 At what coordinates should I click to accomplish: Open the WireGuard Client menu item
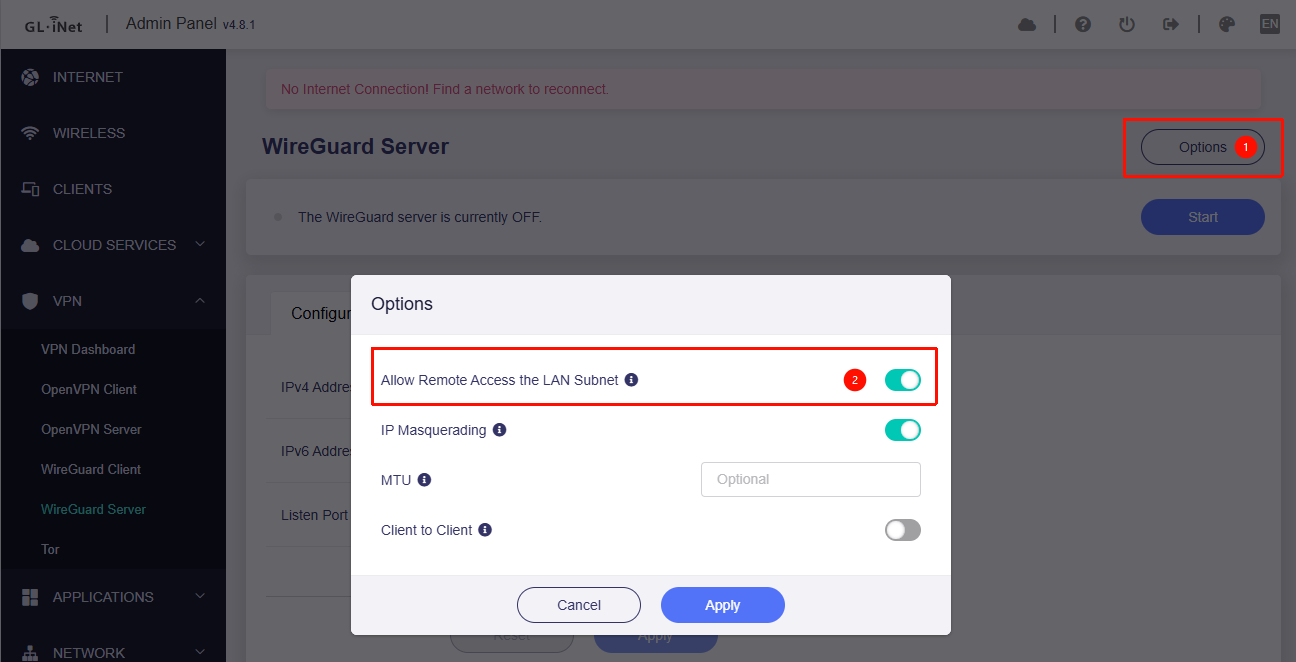point(91,469)
